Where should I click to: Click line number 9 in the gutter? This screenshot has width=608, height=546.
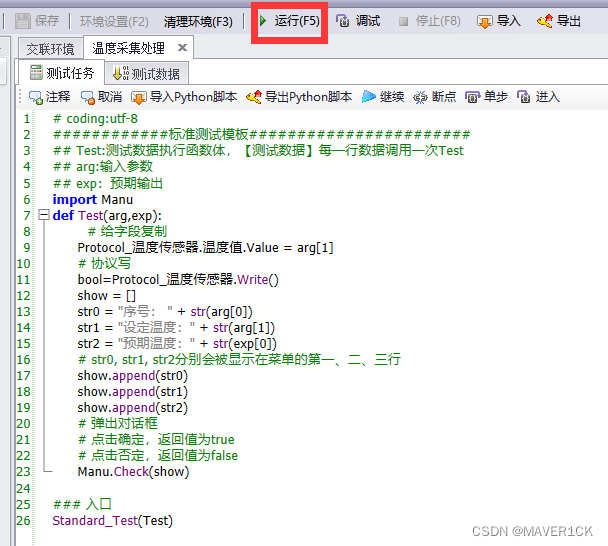[26, 247]
